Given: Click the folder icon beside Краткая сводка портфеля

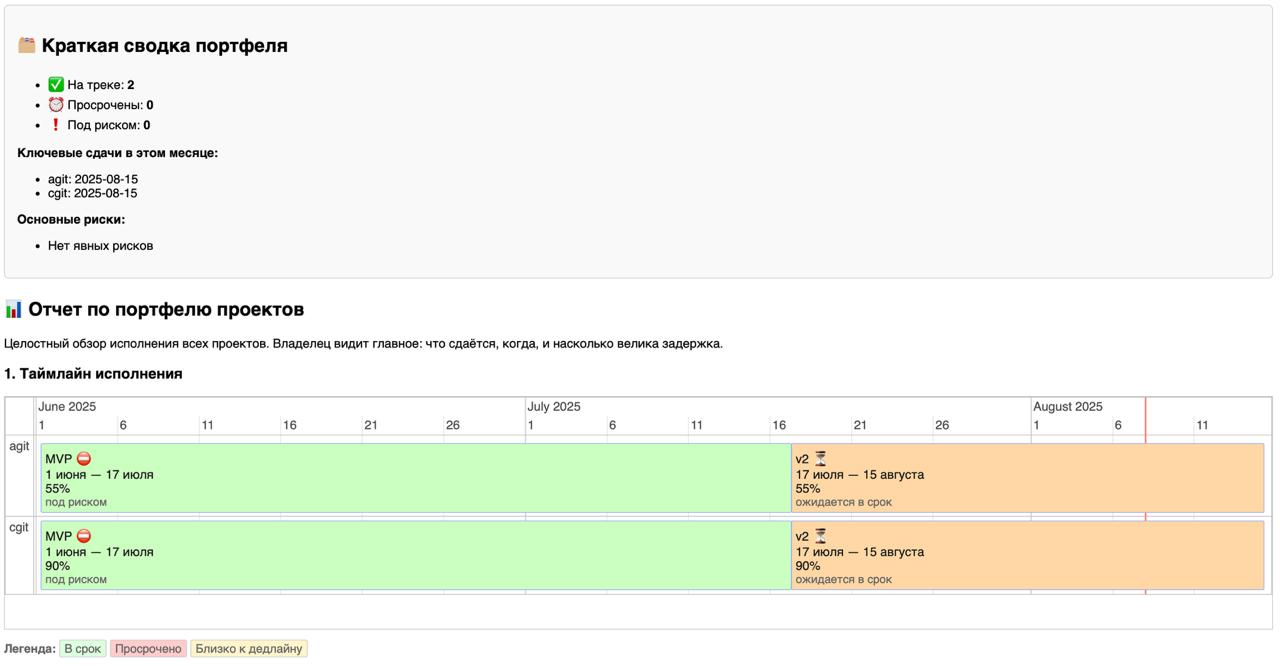Looking at the screenshot, I should 27,45.
